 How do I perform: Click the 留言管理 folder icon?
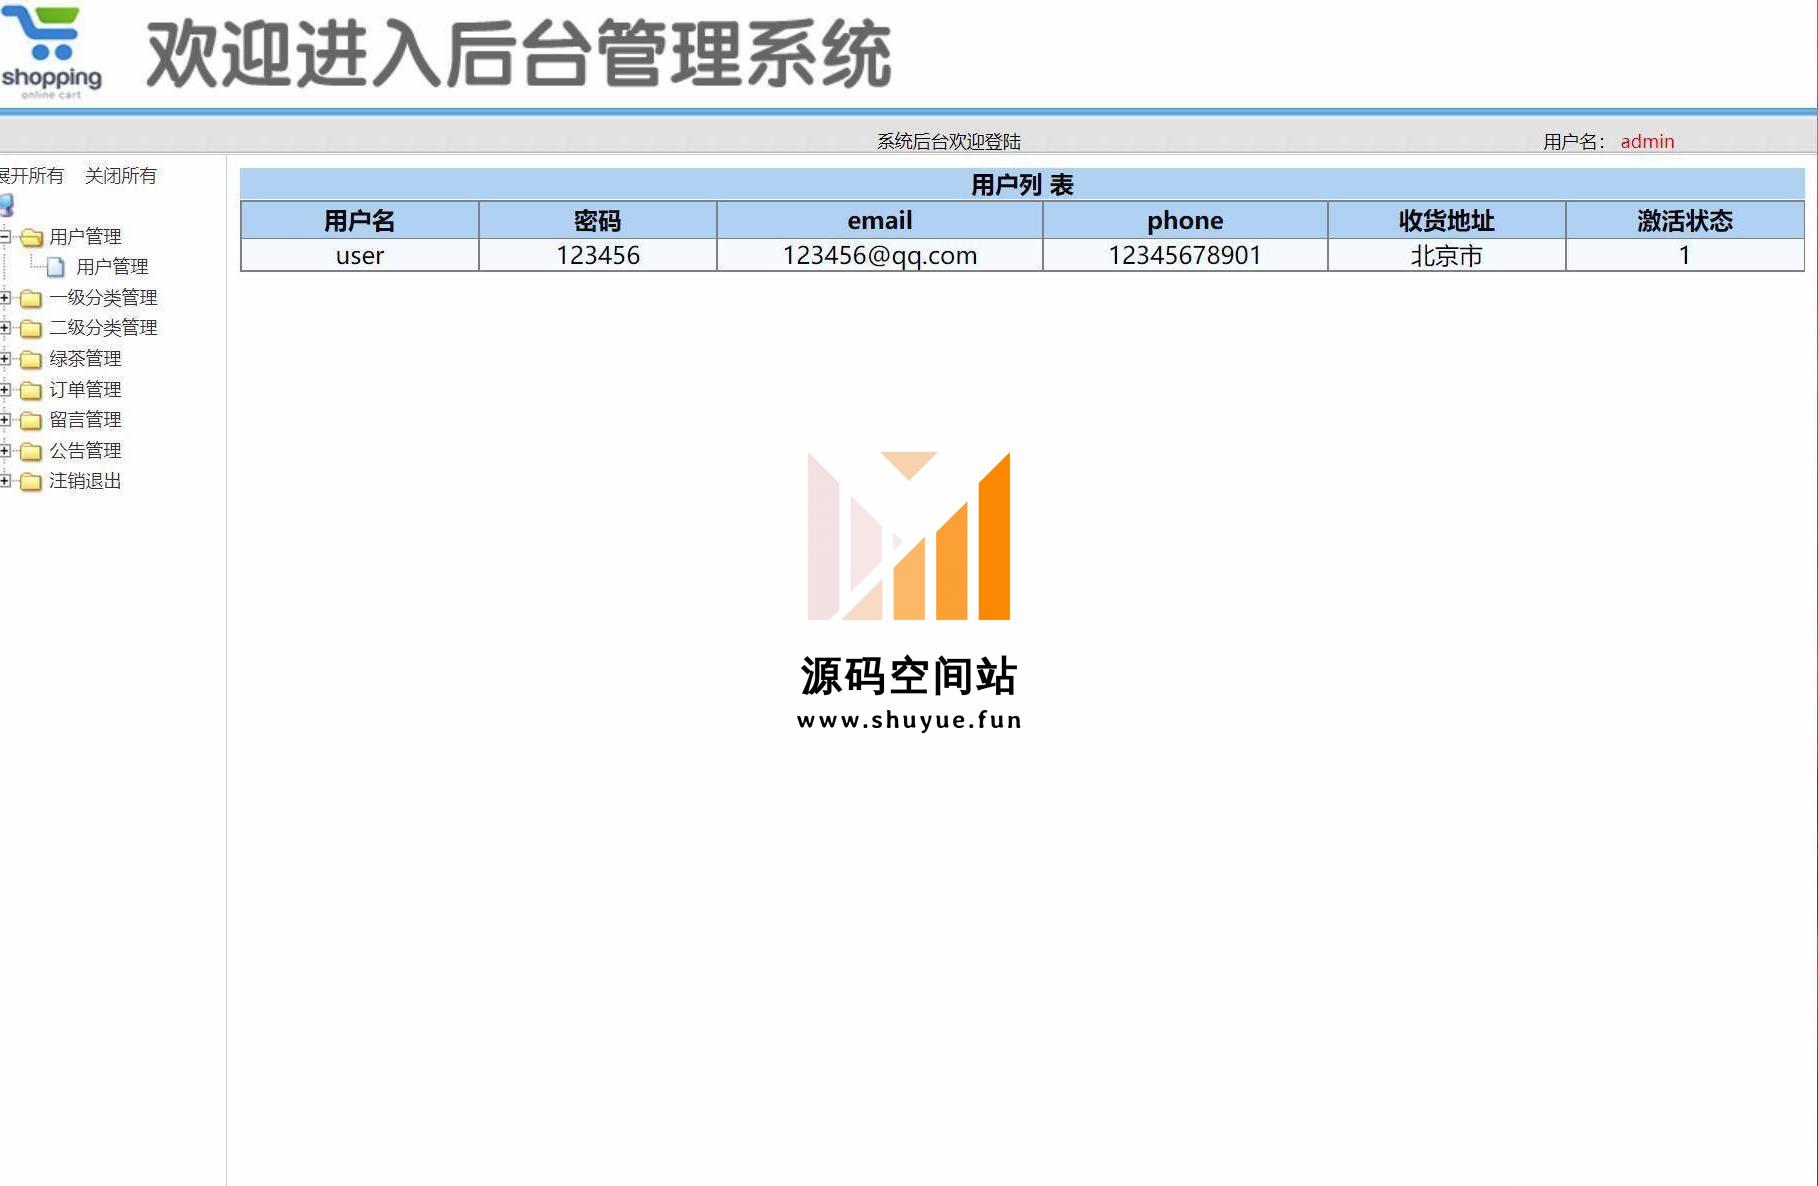pos(31,420)
